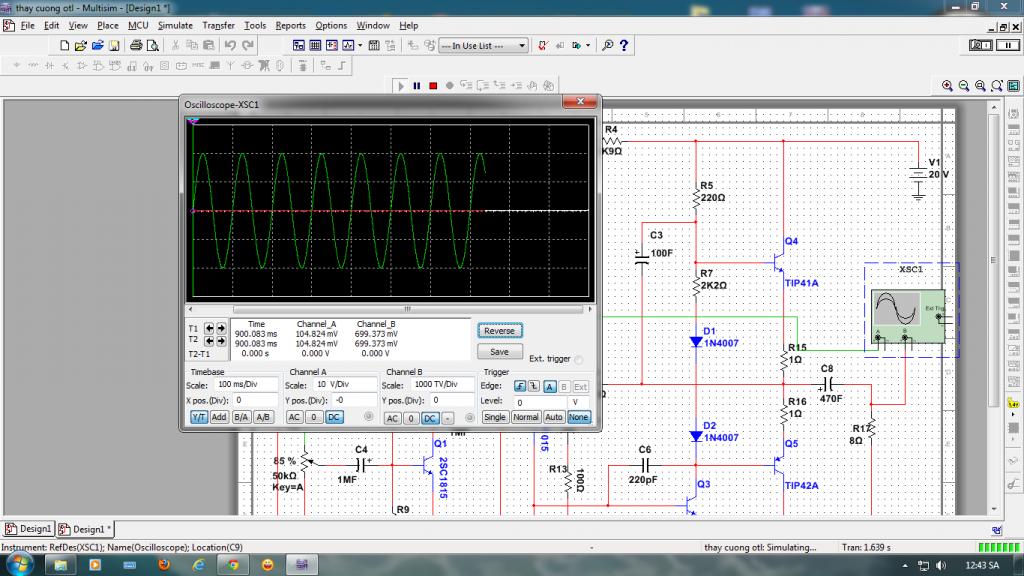Select falling edge trigger icon

pos(534,387)
